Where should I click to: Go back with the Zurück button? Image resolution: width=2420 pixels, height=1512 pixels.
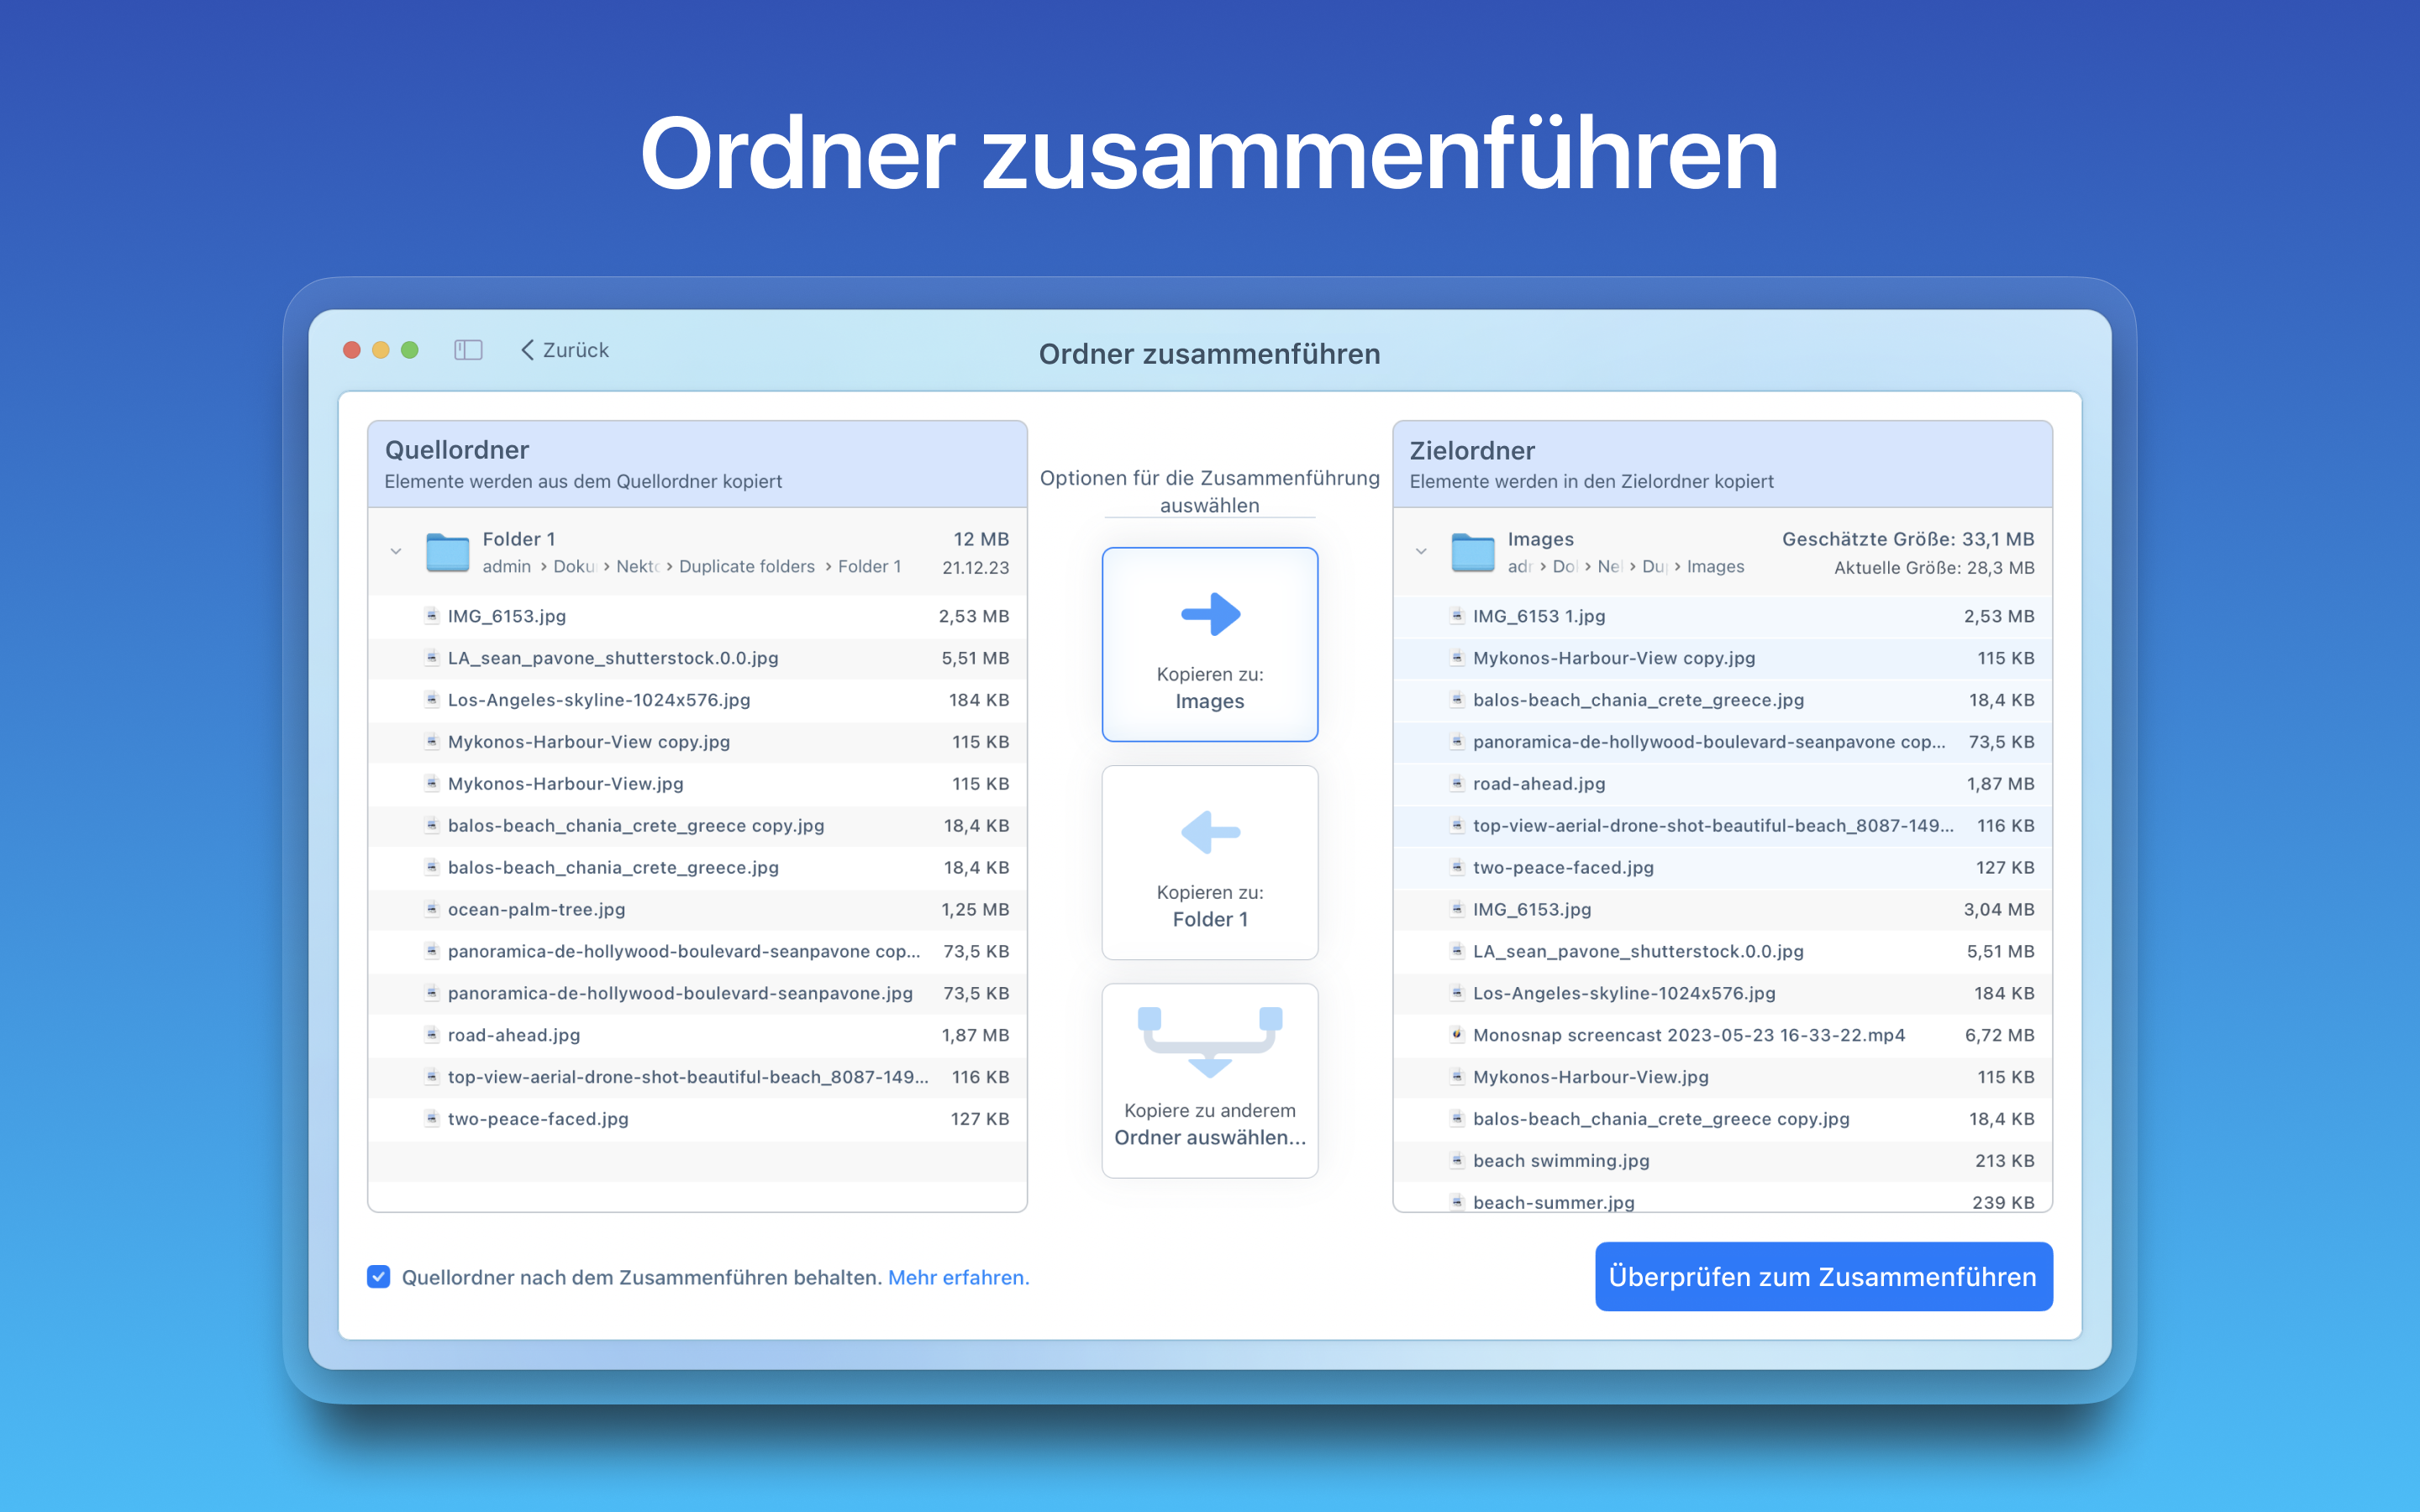click(x=565, y=350)
